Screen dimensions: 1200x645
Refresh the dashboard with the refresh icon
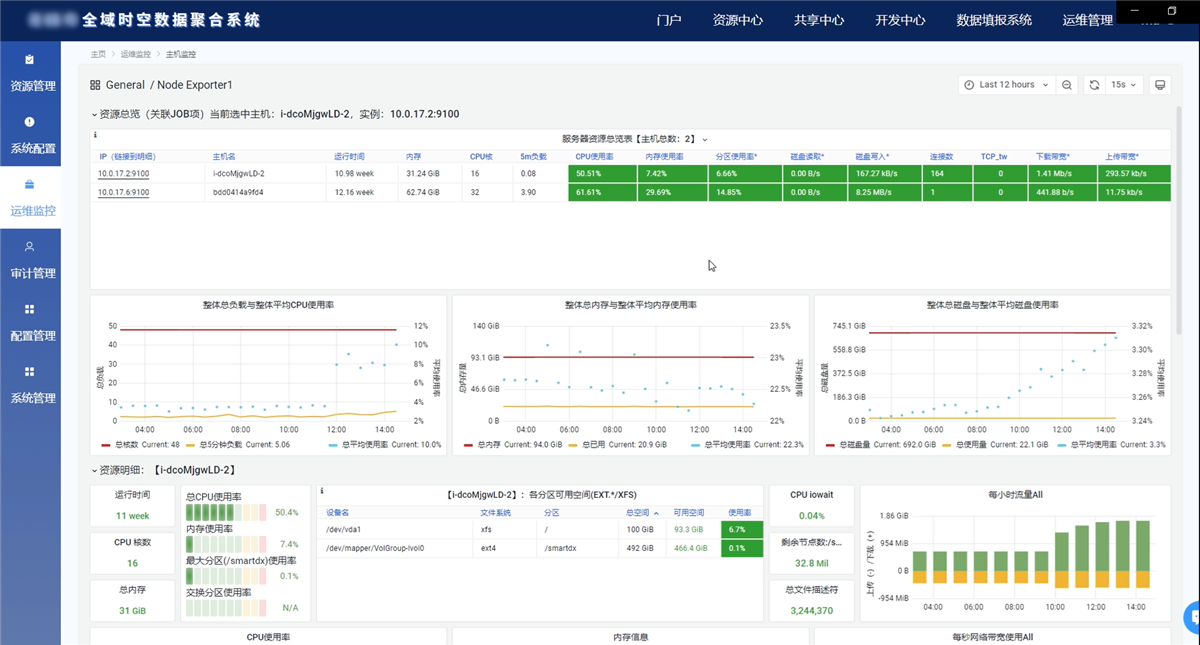(1095, 85)
